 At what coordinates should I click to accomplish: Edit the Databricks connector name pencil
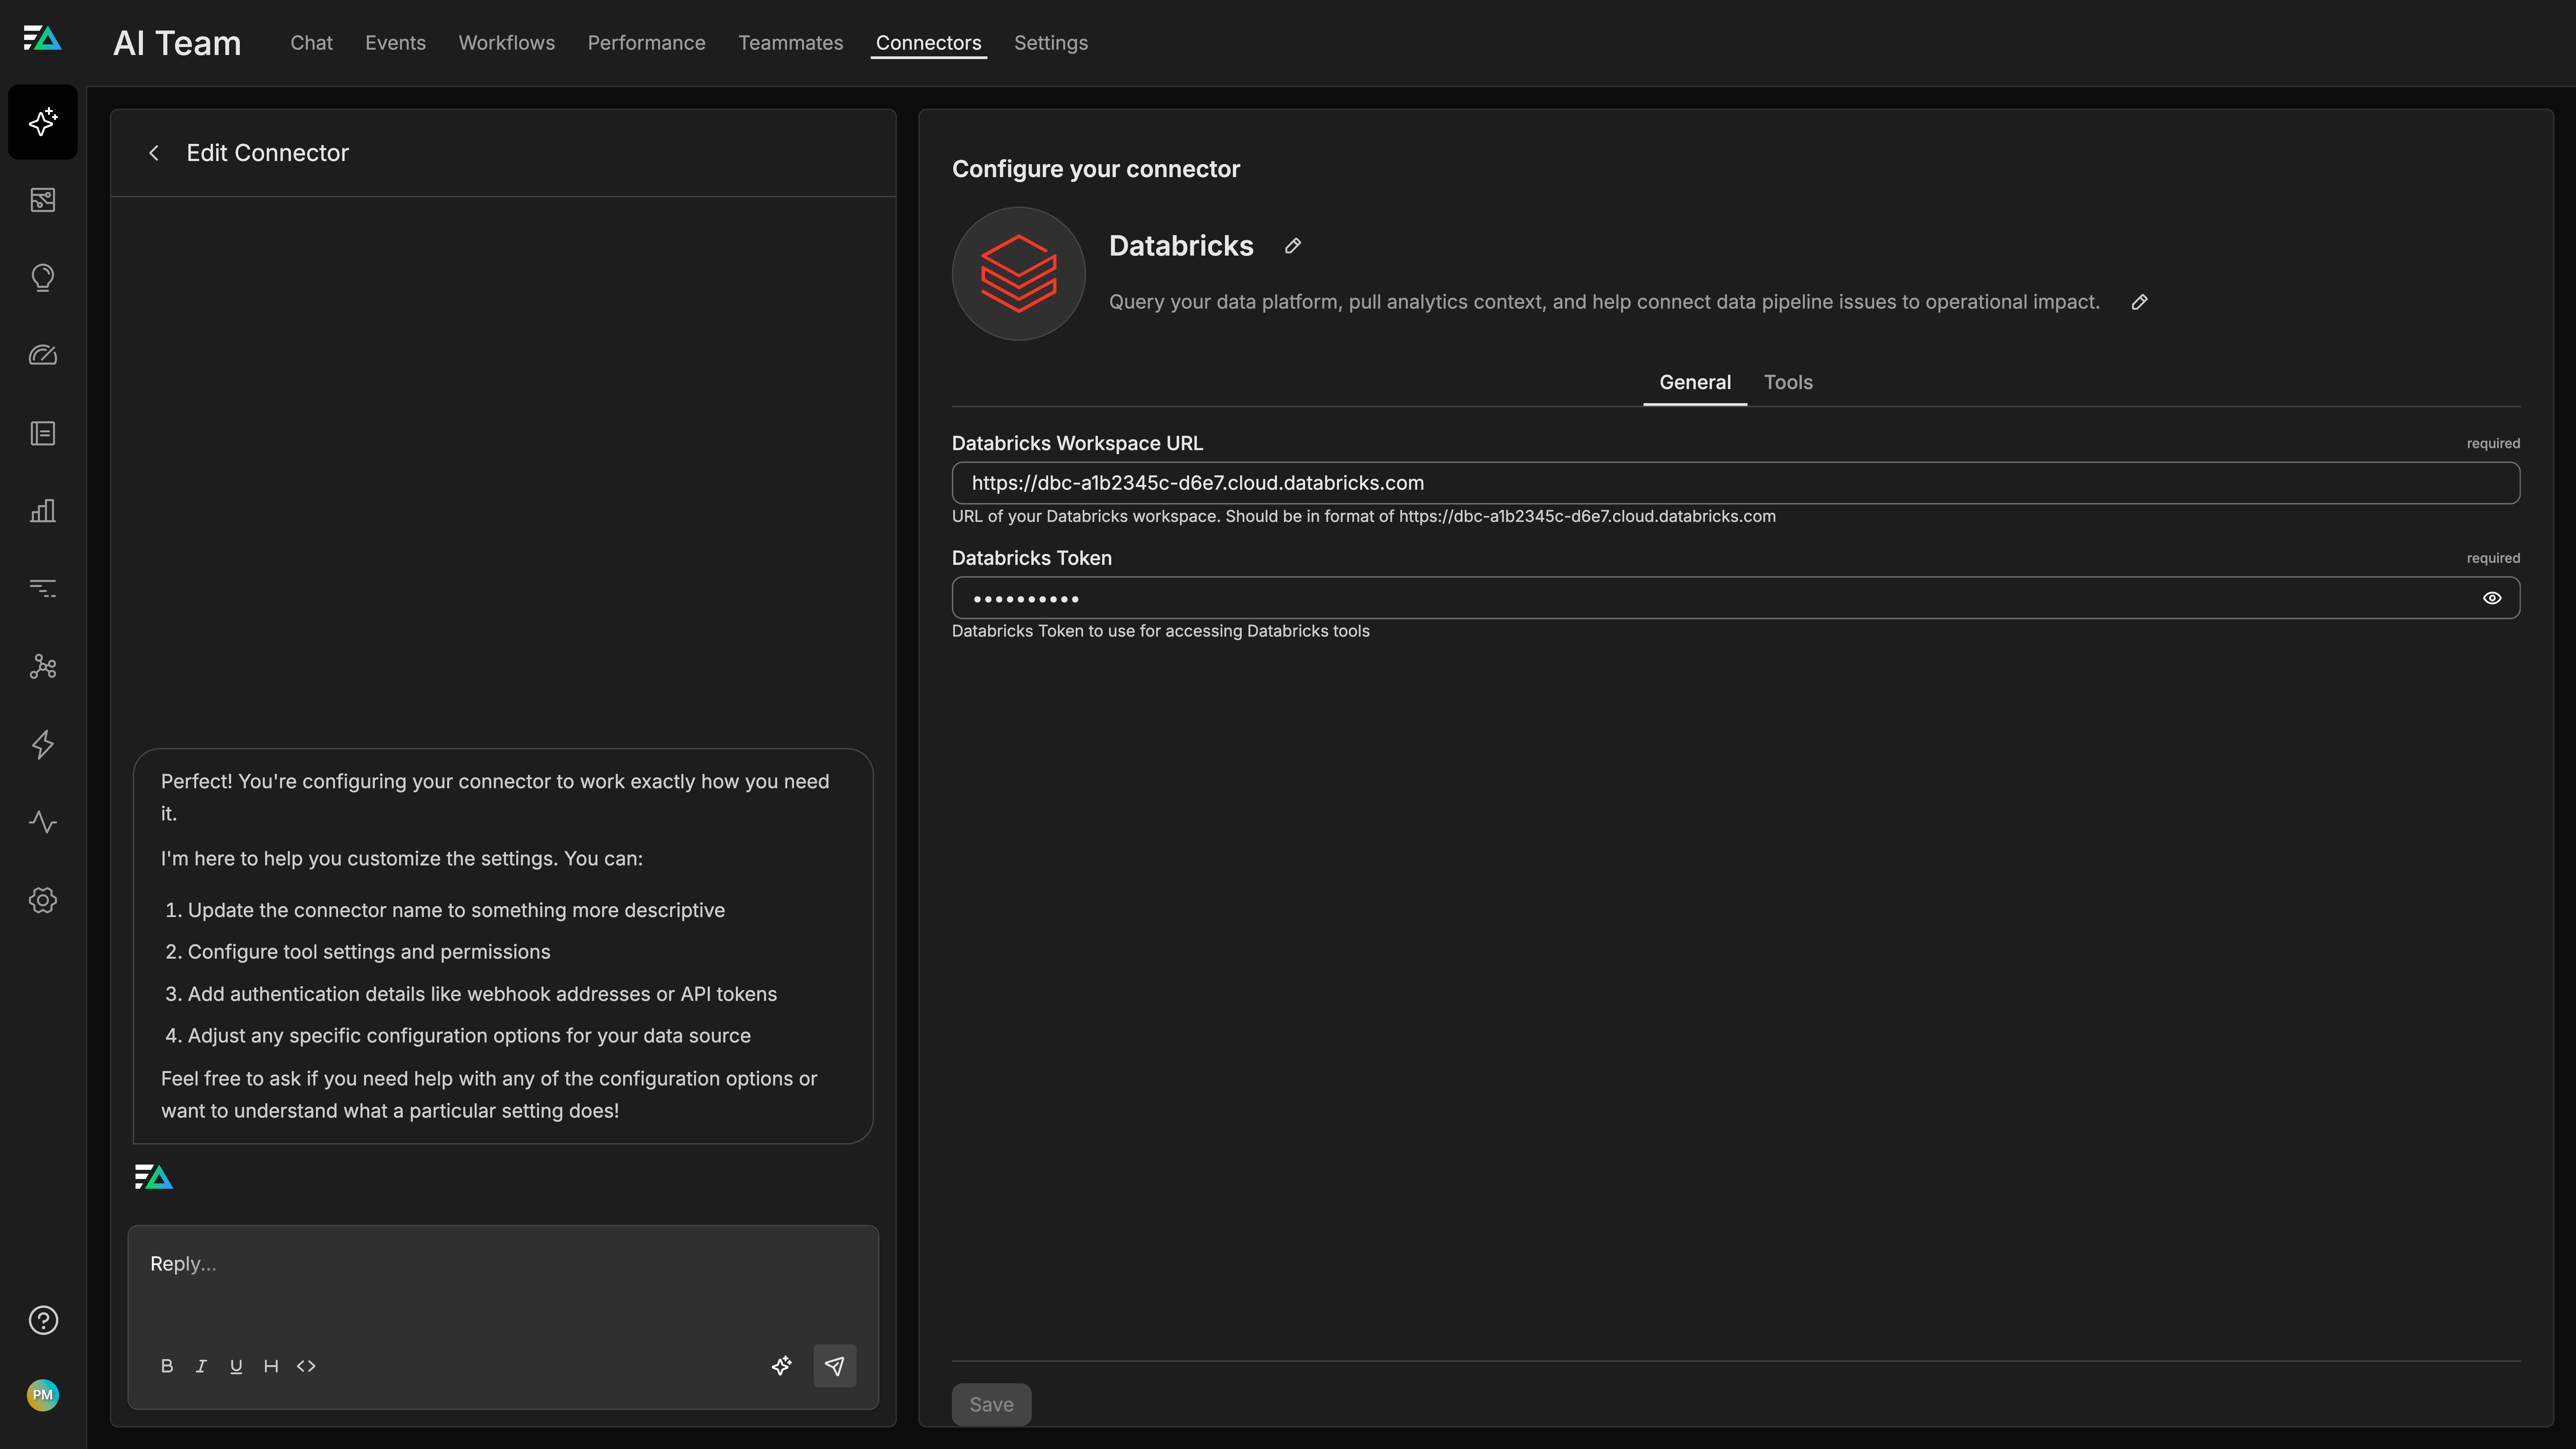pos(1293,246)
